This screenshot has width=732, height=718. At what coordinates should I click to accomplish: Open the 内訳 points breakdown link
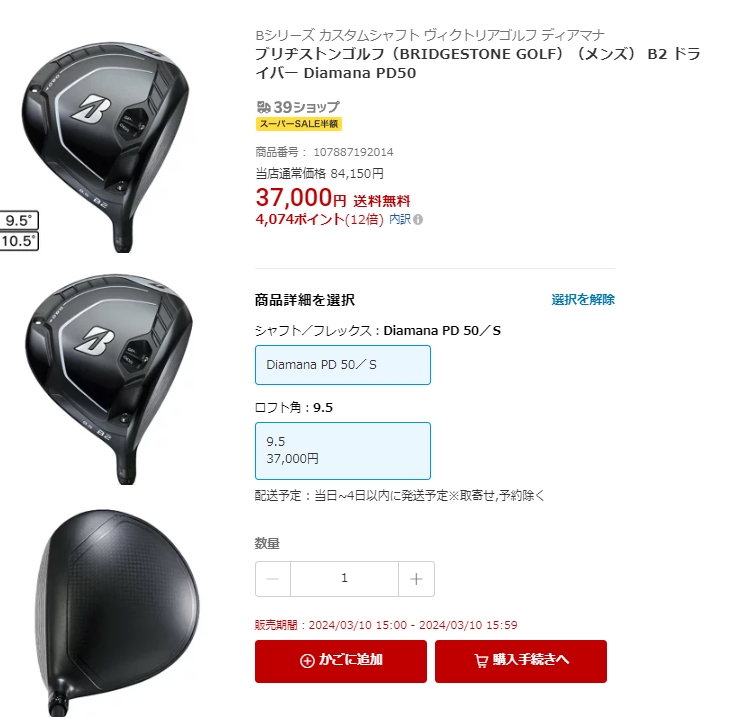[400, 219]
